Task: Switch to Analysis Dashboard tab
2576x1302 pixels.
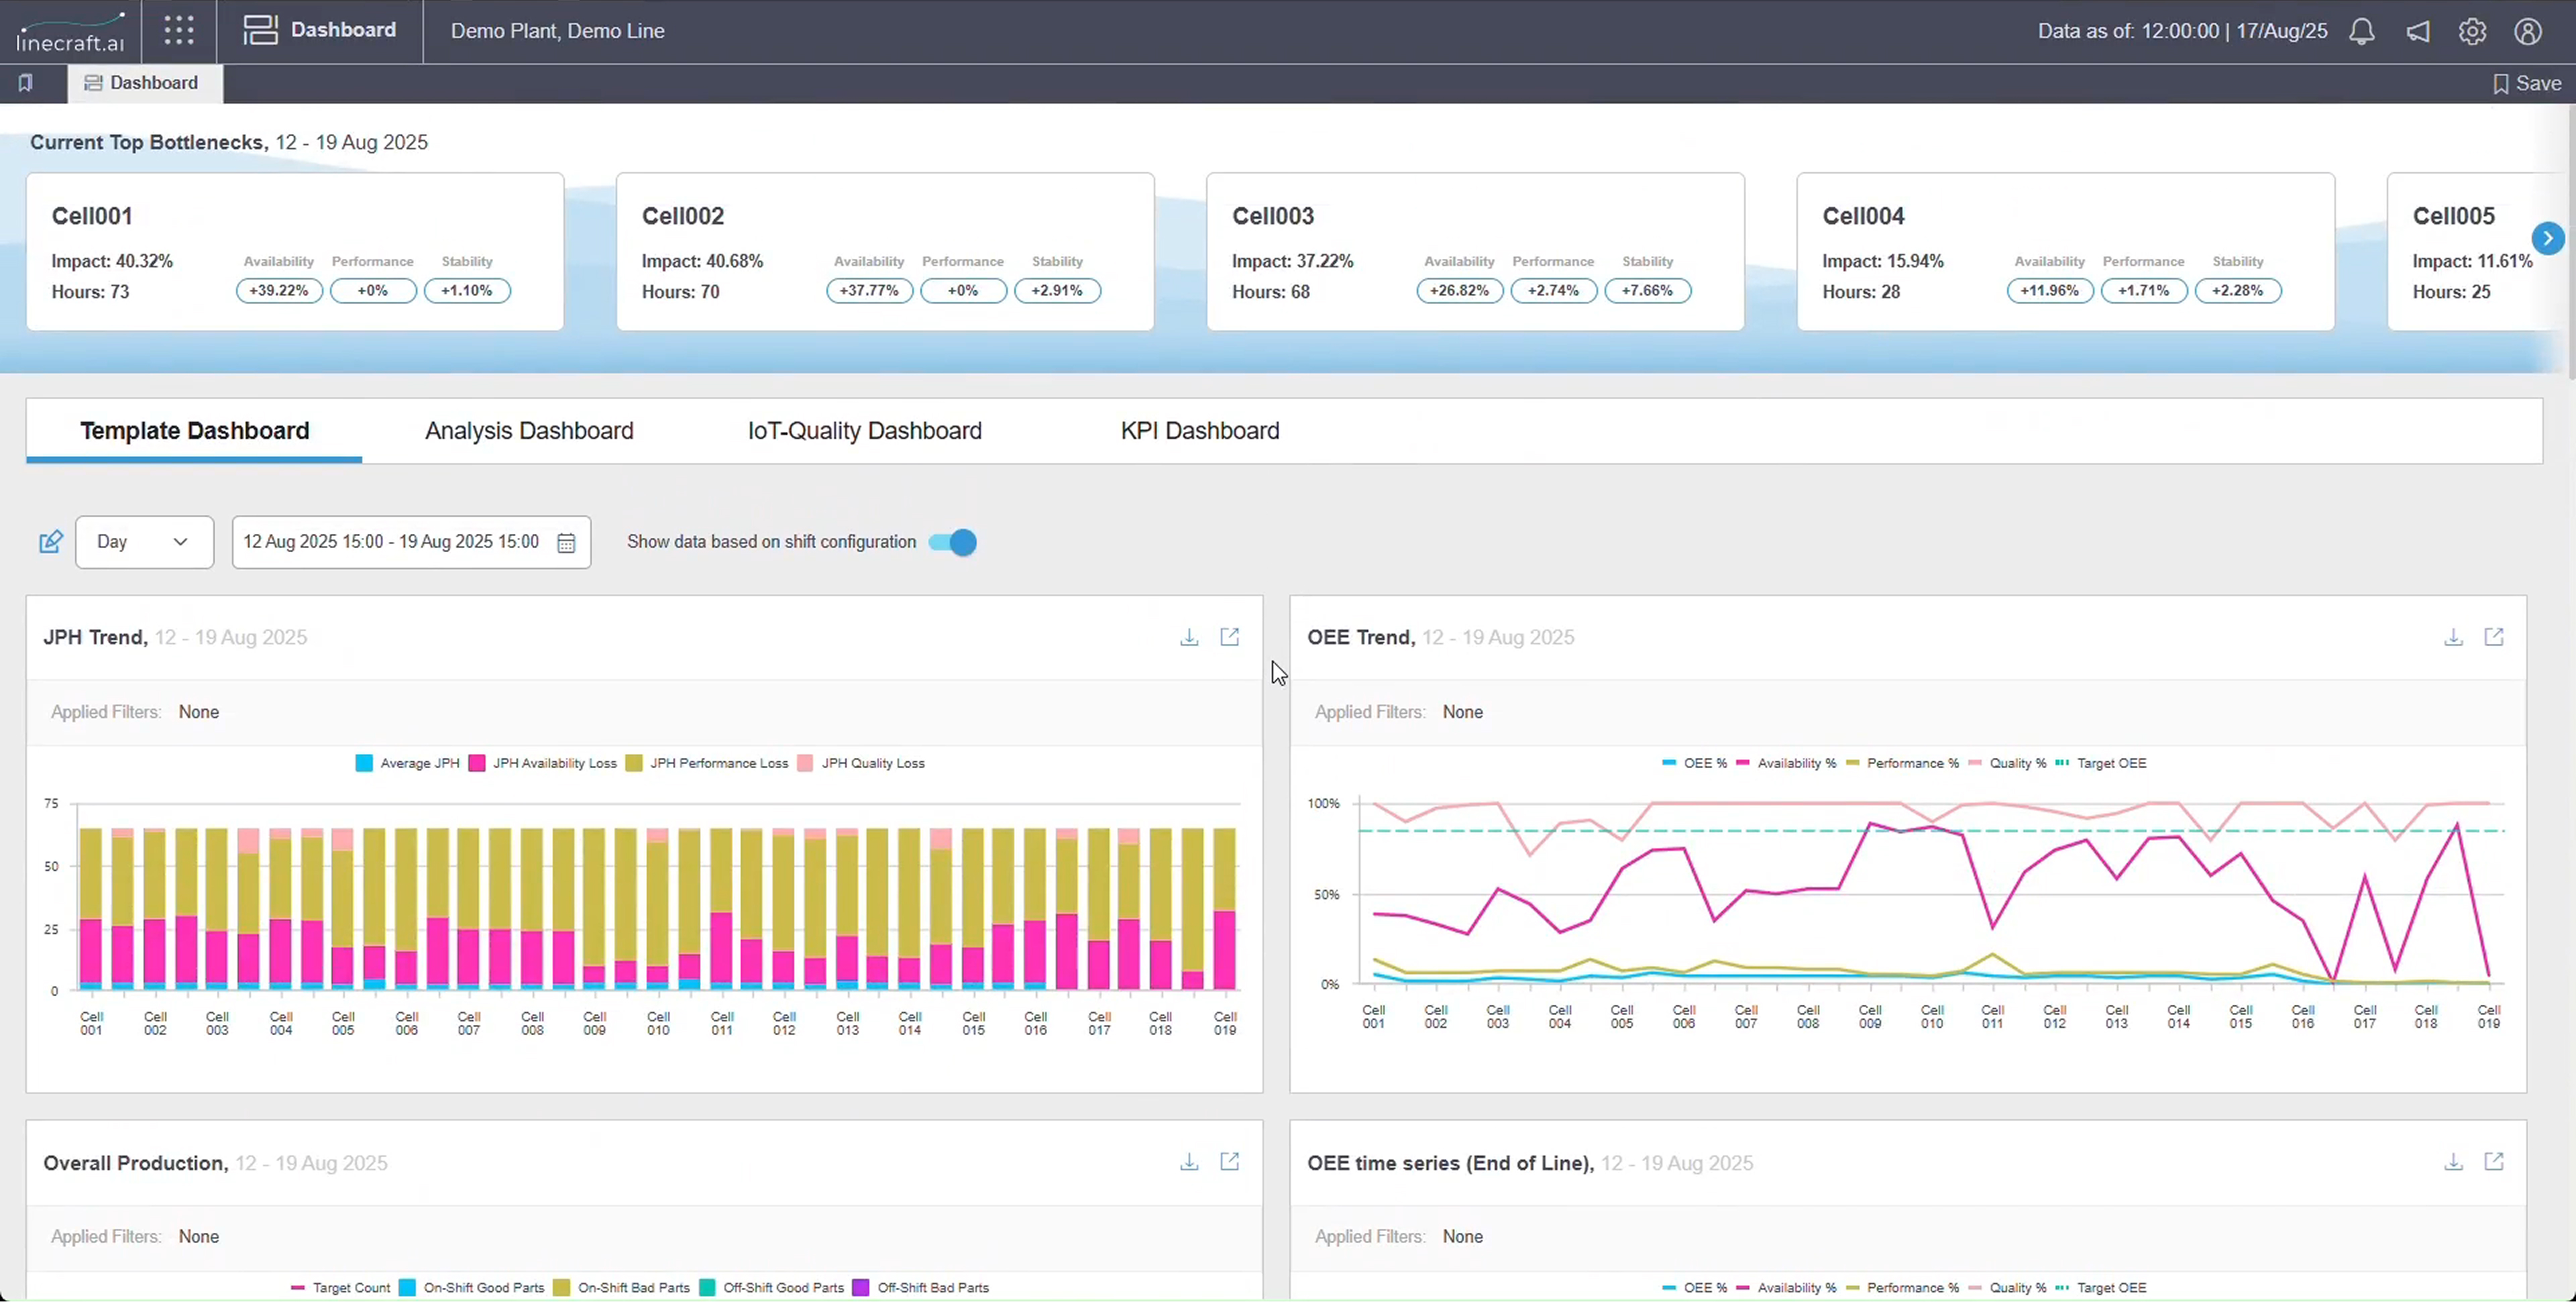Action: (x=529, y=431)
